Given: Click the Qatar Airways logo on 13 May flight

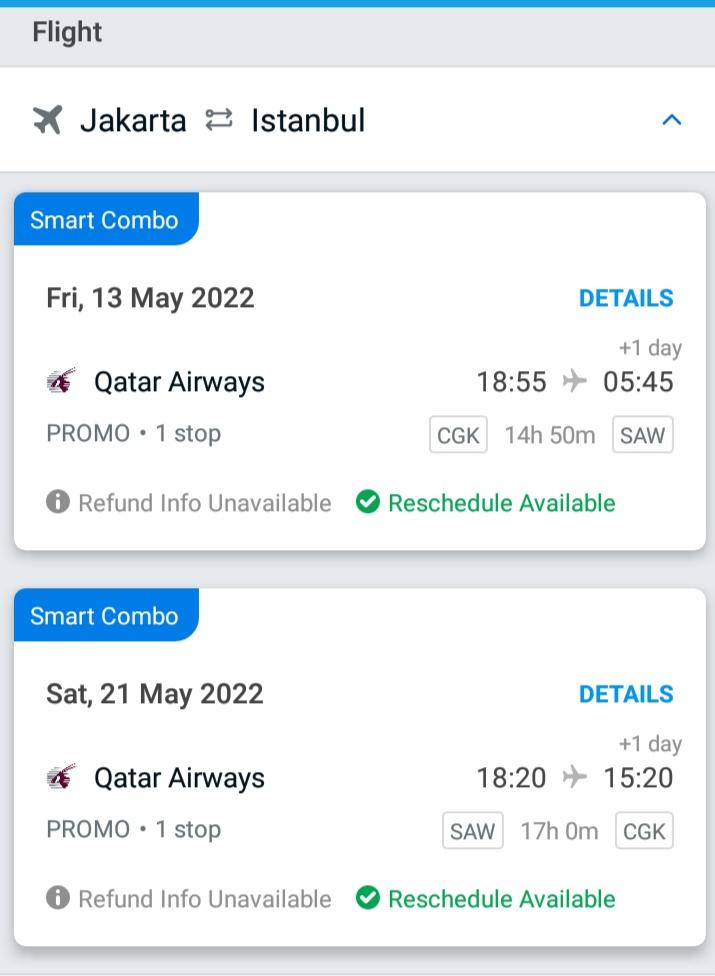Looking at the screenshot, I should (x=62, y=381).
